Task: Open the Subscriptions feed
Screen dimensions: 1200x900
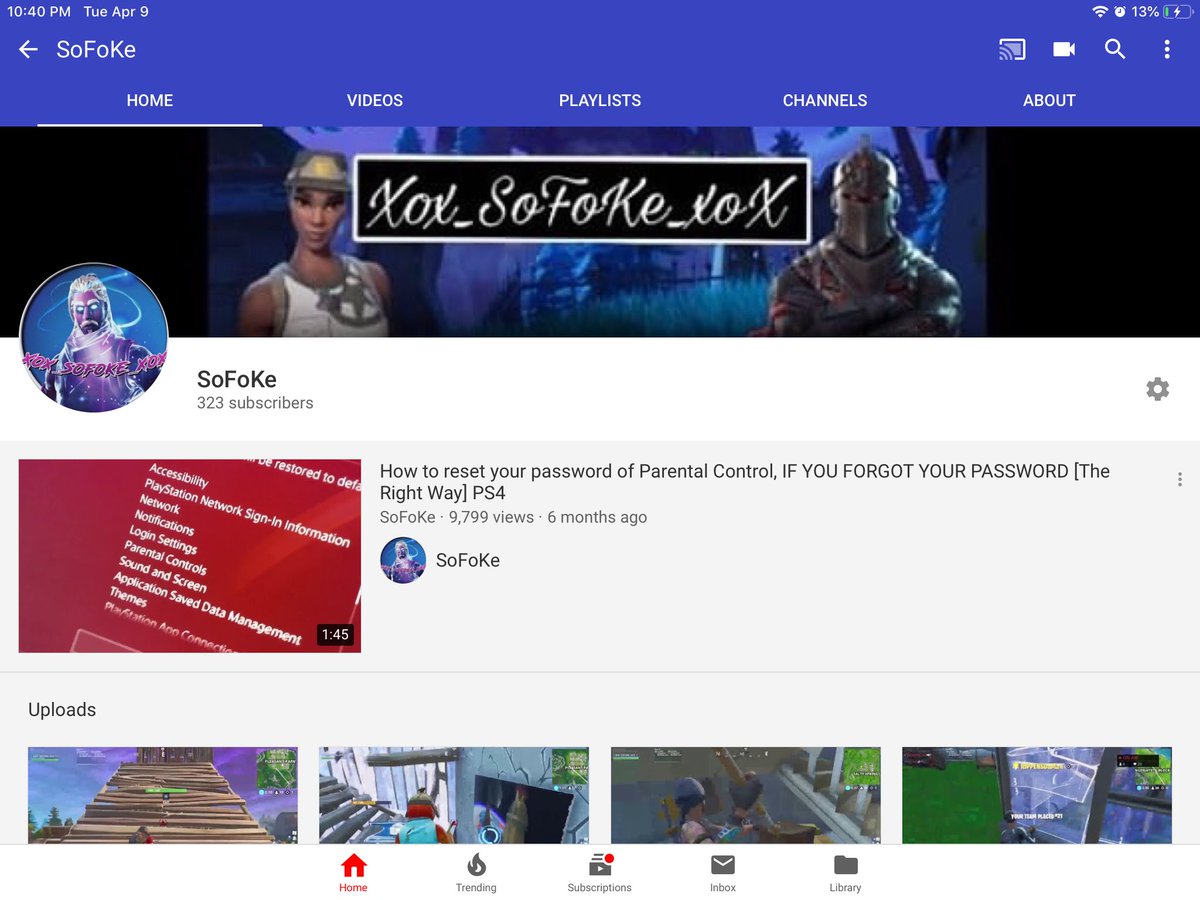Action: click(x=599, y=870)
